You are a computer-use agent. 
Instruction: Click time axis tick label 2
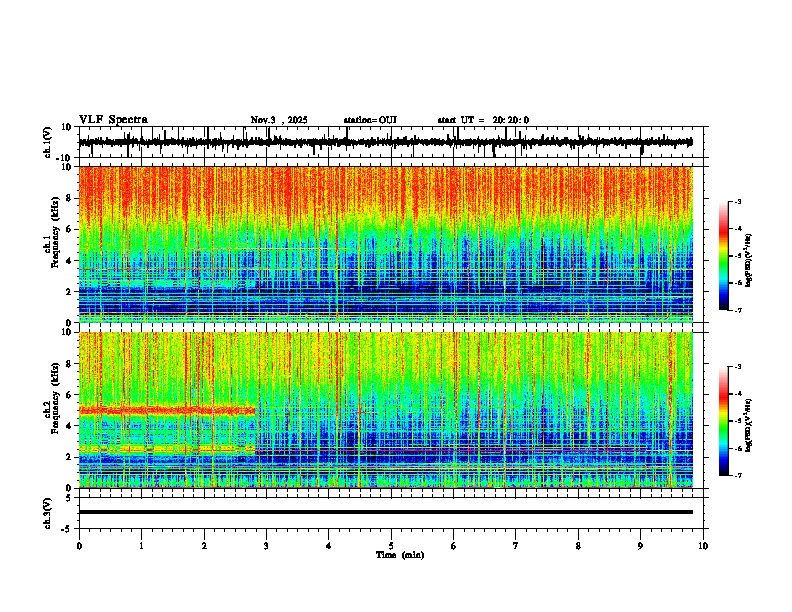tap(204, 546)
